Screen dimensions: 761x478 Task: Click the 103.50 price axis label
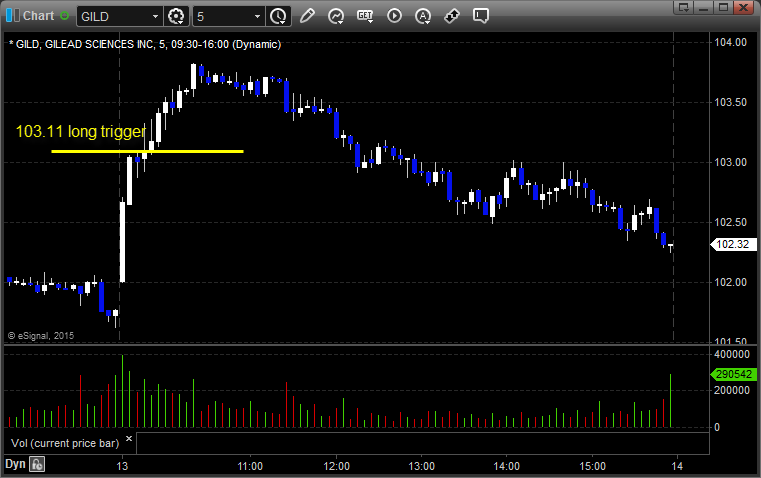point(730,102)
